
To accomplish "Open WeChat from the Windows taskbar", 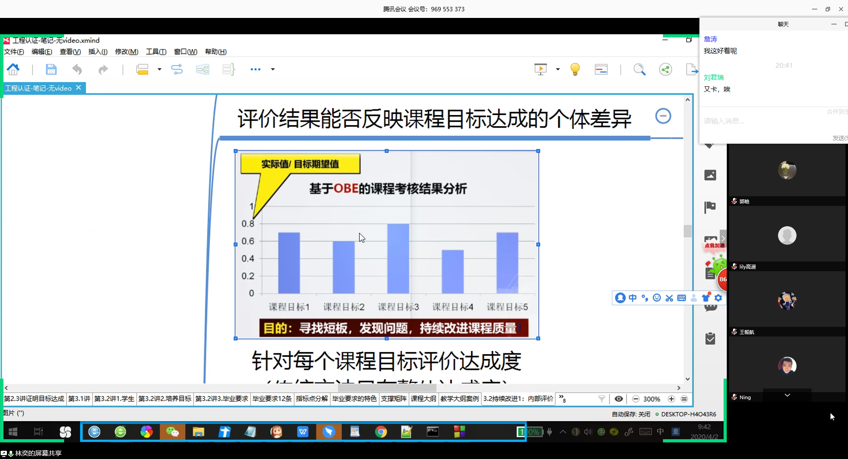I will (172, 432).
